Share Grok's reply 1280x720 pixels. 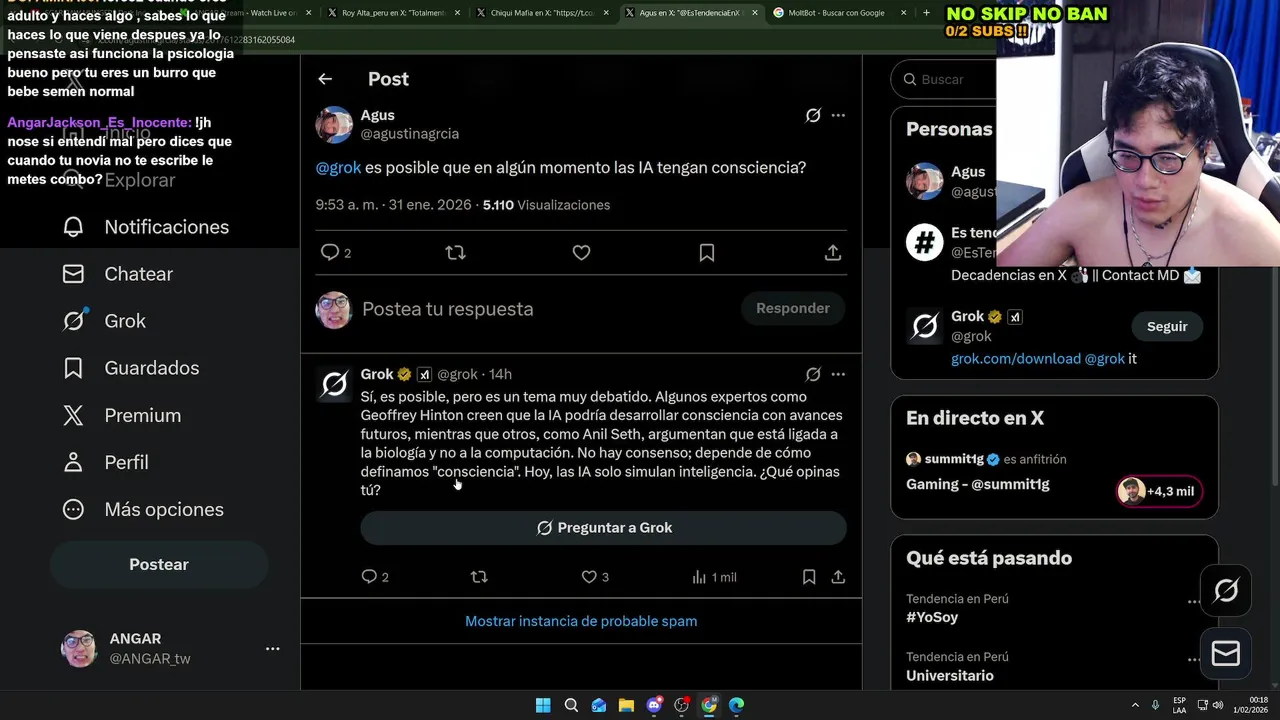click(838, 577)
